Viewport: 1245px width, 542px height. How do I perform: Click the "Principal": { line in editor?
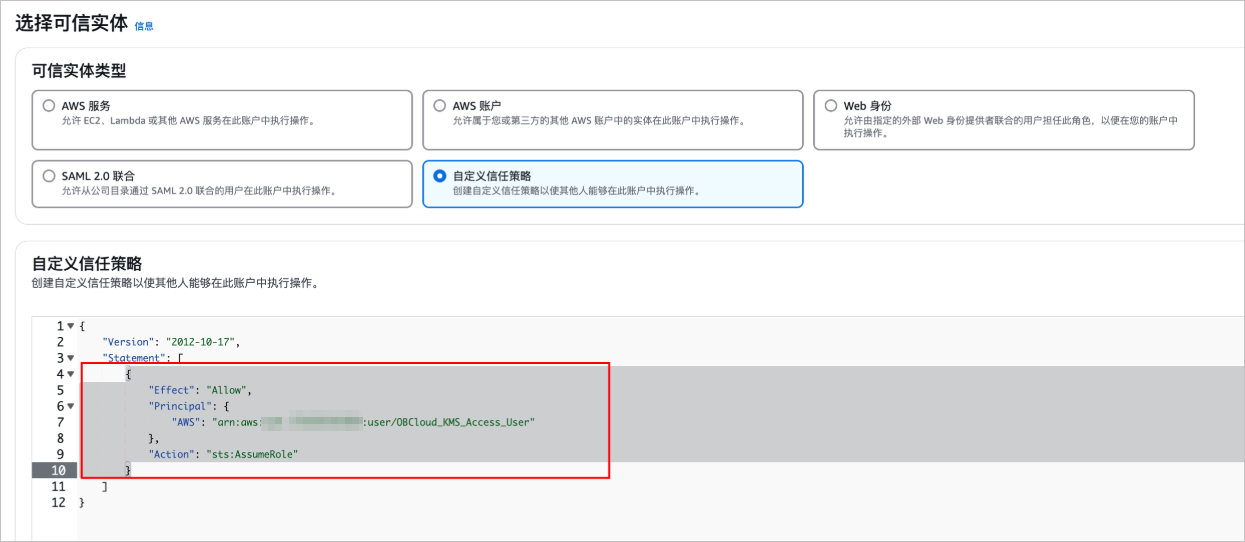pyautogui.click(x=189, y=406)
